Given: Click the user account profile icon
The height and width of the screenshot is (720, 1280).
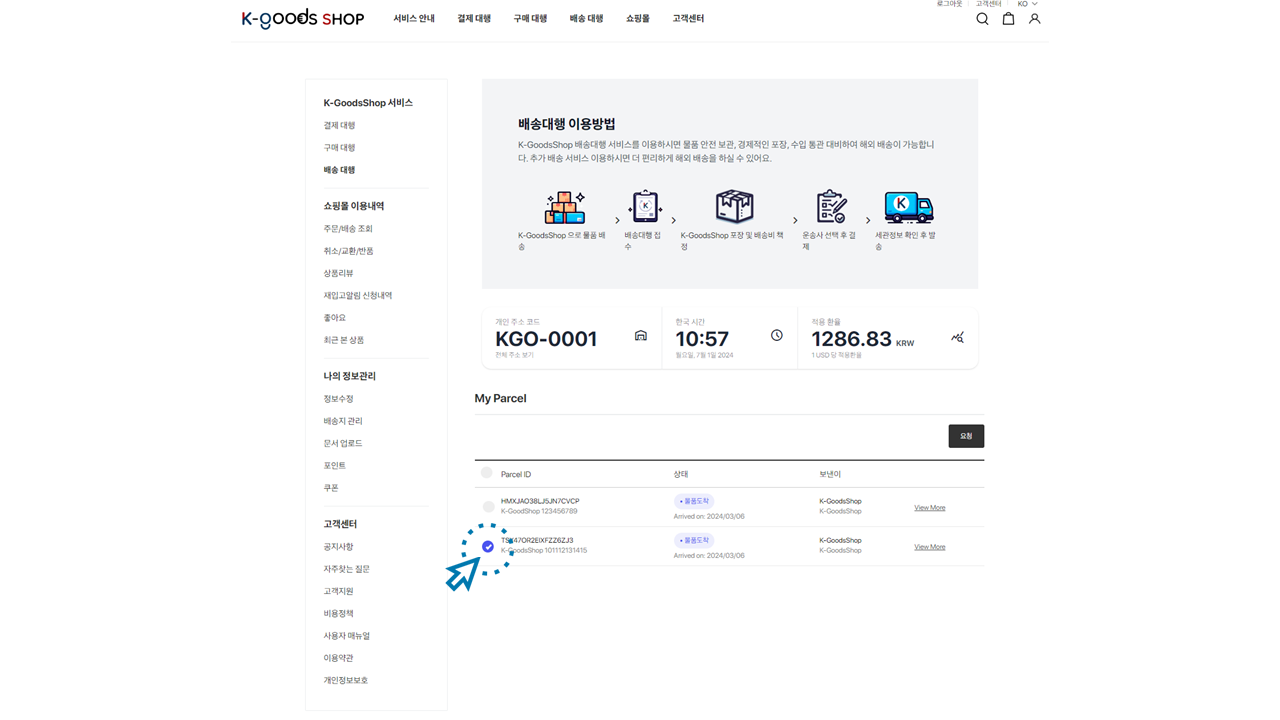Looking at the screenshot, I should pyautogui.click(x=1034, y=19).
